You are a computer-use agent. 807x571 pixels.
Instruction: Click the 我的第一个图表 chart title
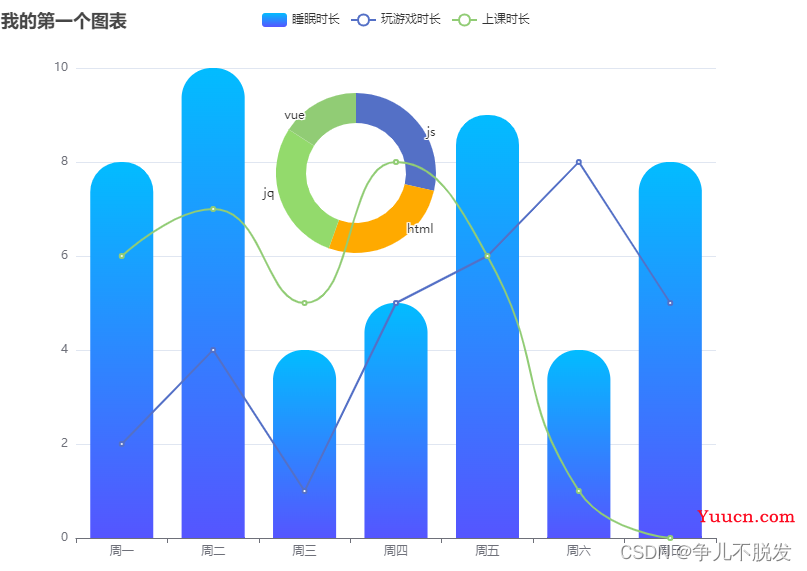(x=64, y=22)
